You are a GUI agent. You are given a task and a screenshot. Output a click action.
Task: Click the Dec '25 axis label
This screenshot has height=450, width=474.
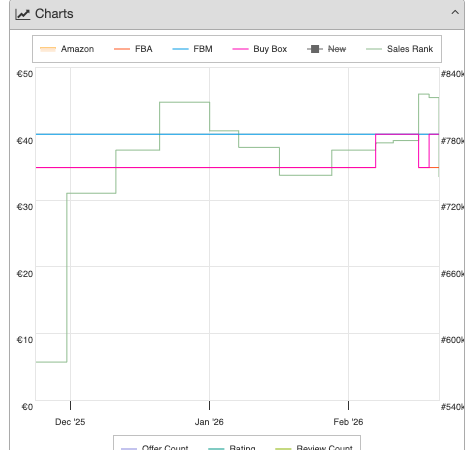click(70, 422)
